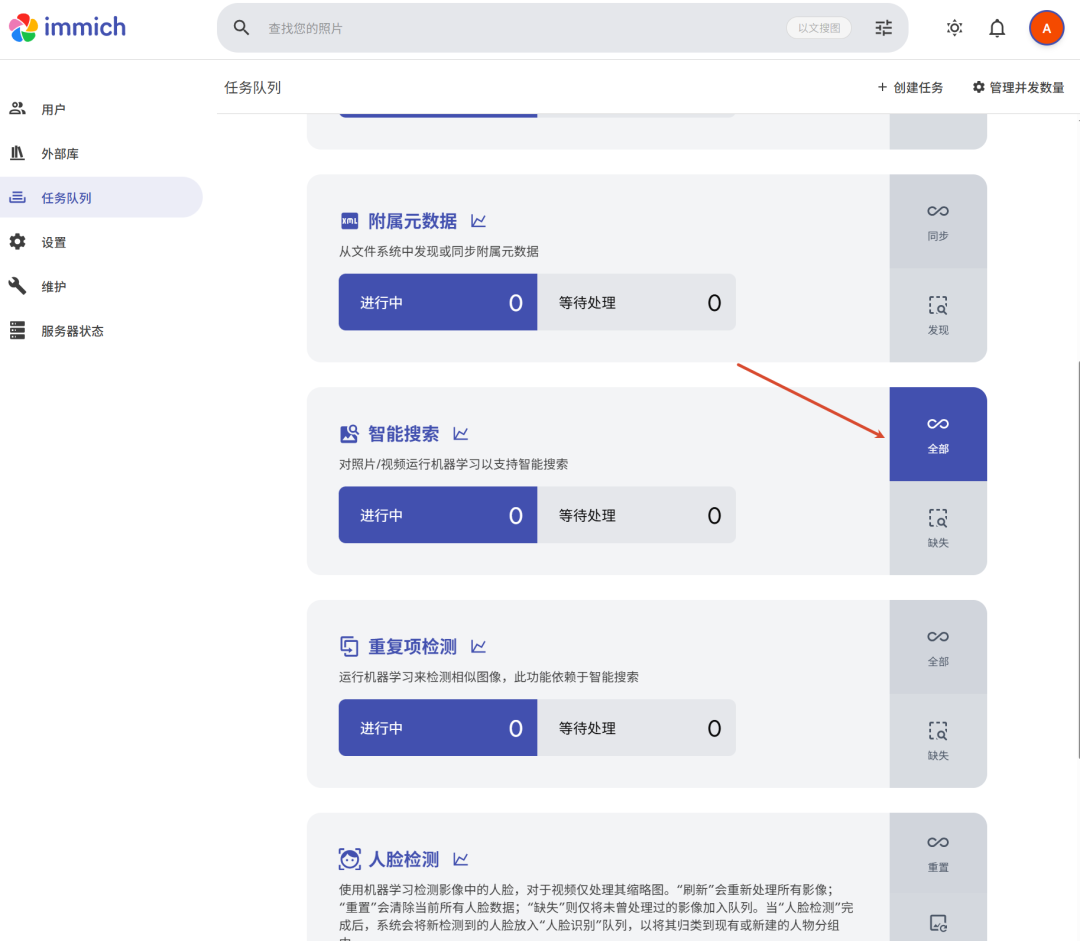Click 同步 button for 附属元数据
Screen dimensions: 1080x941
tap(938, 221)
